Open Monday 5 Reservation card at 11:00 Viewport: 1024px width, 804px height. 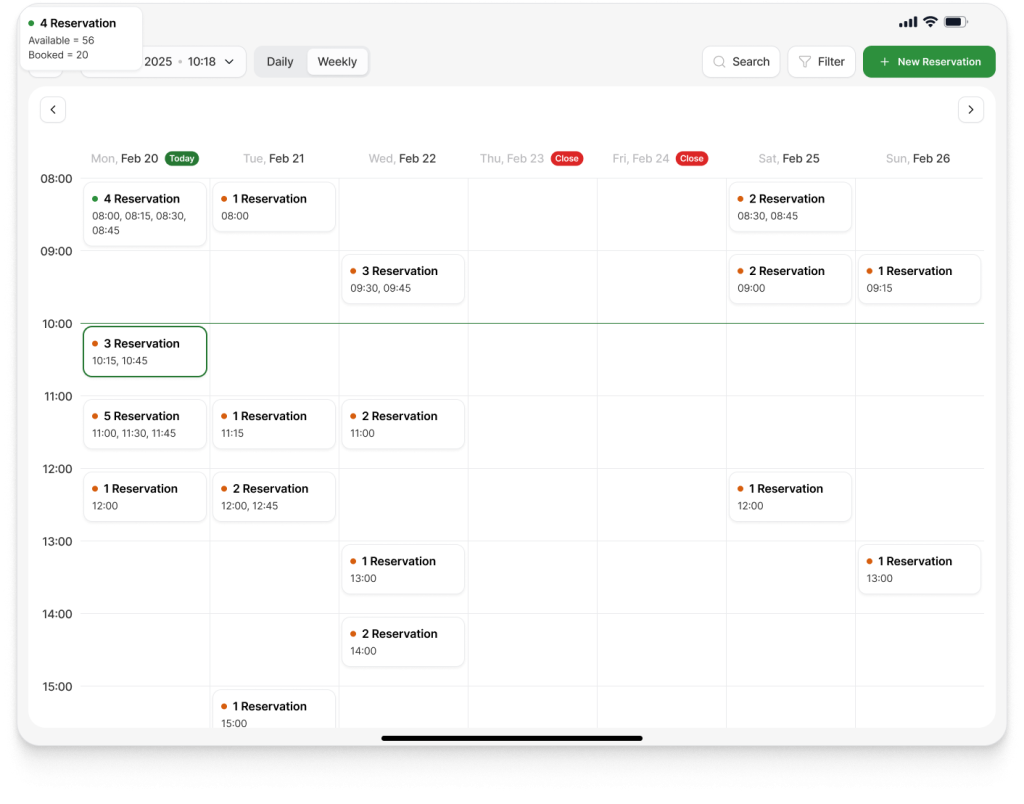click(x=145, y=425)
